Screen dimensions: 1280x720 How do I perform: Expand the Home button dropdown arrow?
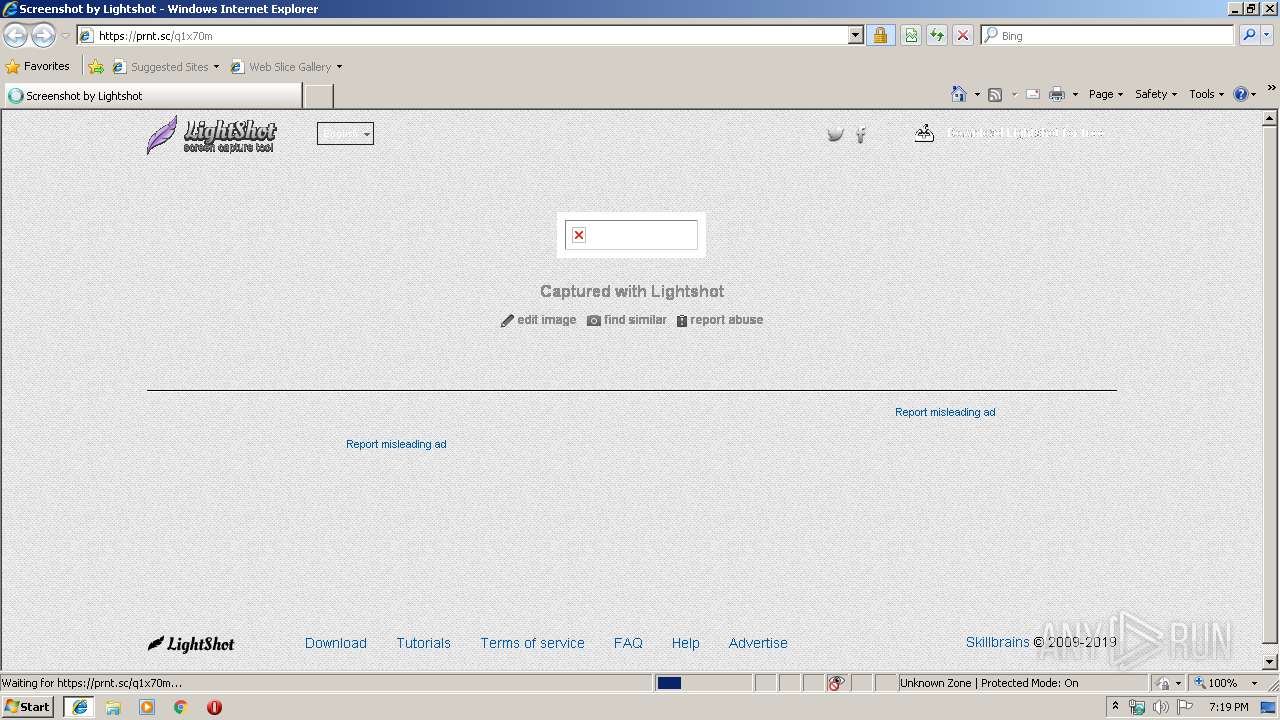coord(975,95)
